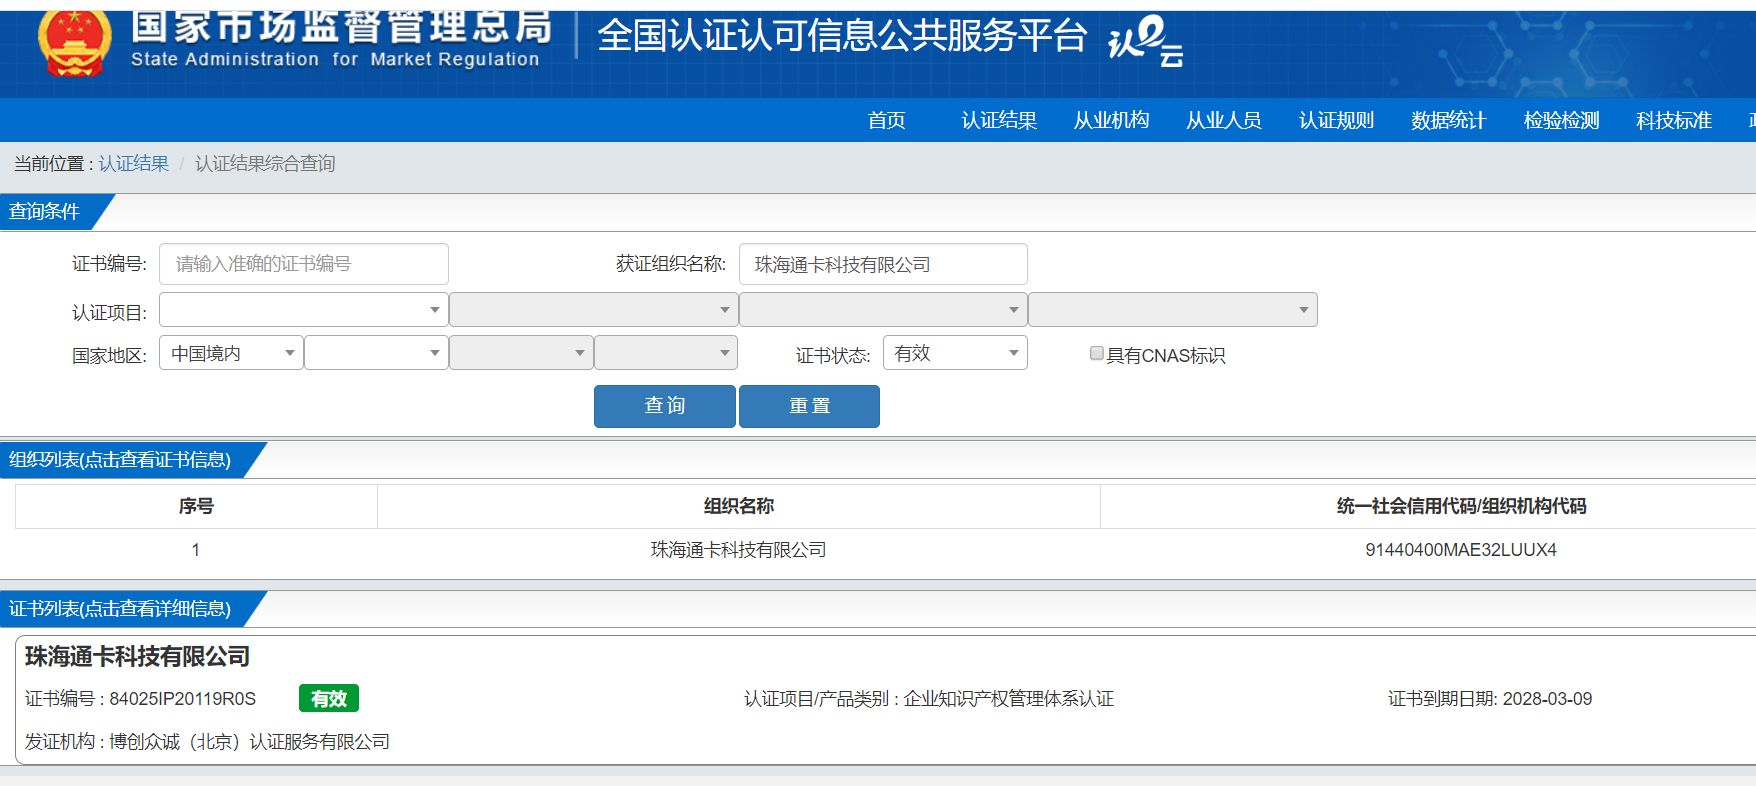The image size is (1756, 786).
Task: Click the 序号 column header
Action: (196, 506)
